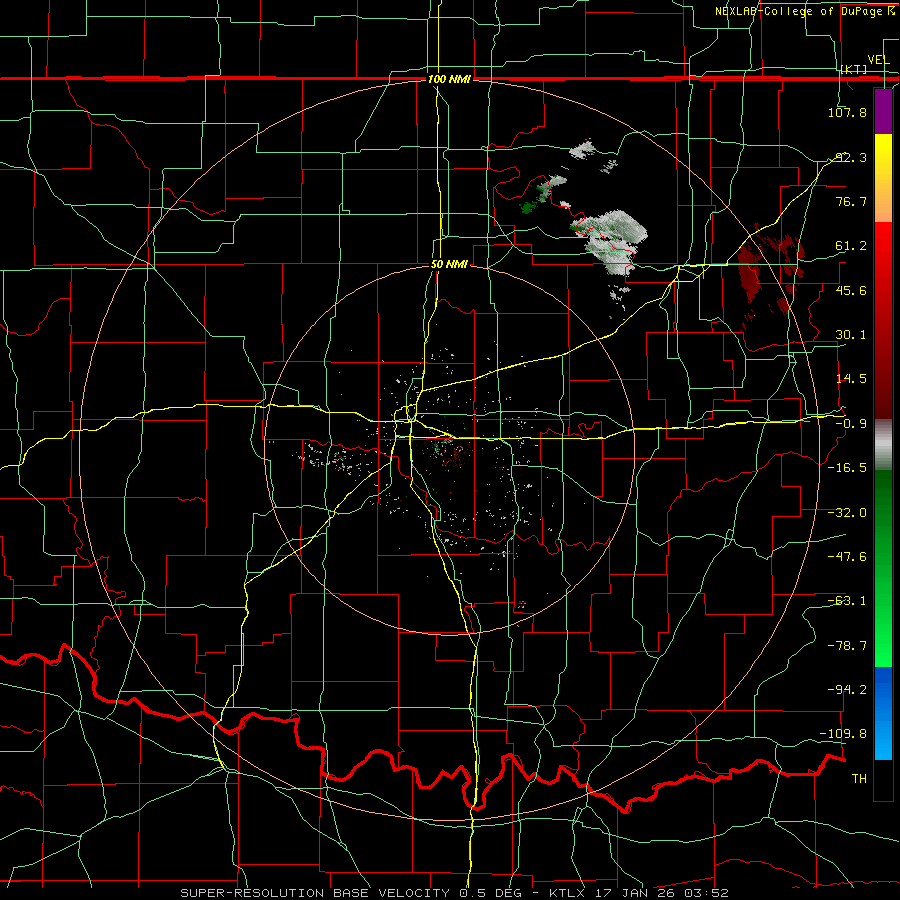
Task: Click the Super-Resolution Base Velocity caption text
Action: (454, 893)
